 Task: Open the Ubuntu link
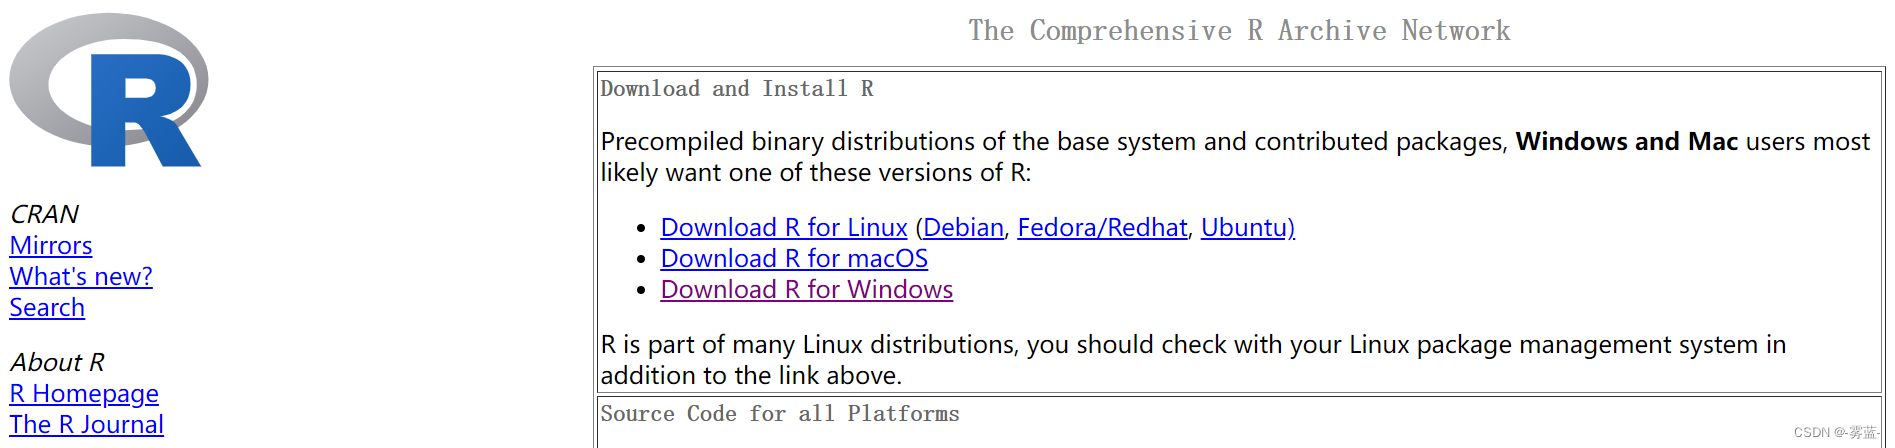(x=1247, y=227)
